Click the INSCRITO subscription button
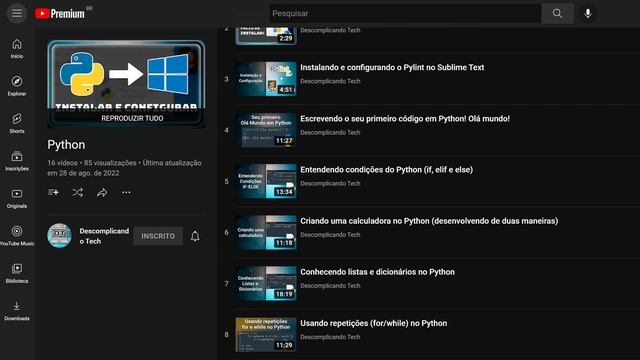 tap(158, 236)
